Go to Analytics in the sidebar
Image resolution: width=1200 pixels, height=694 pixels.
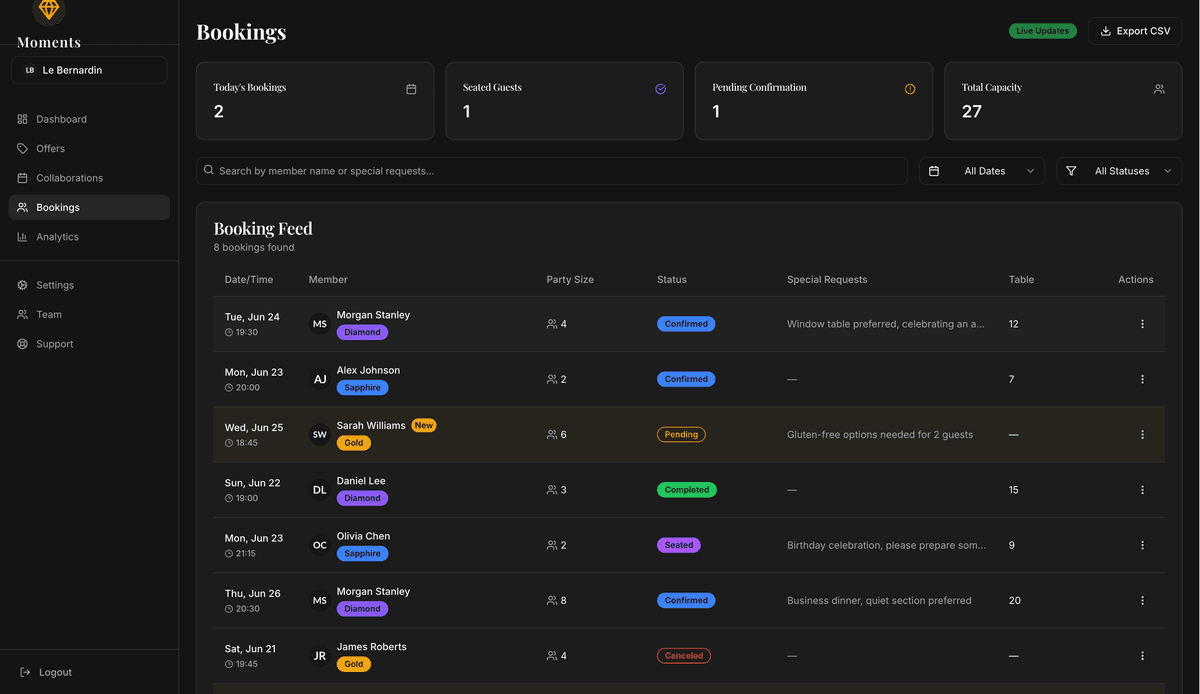57,237
